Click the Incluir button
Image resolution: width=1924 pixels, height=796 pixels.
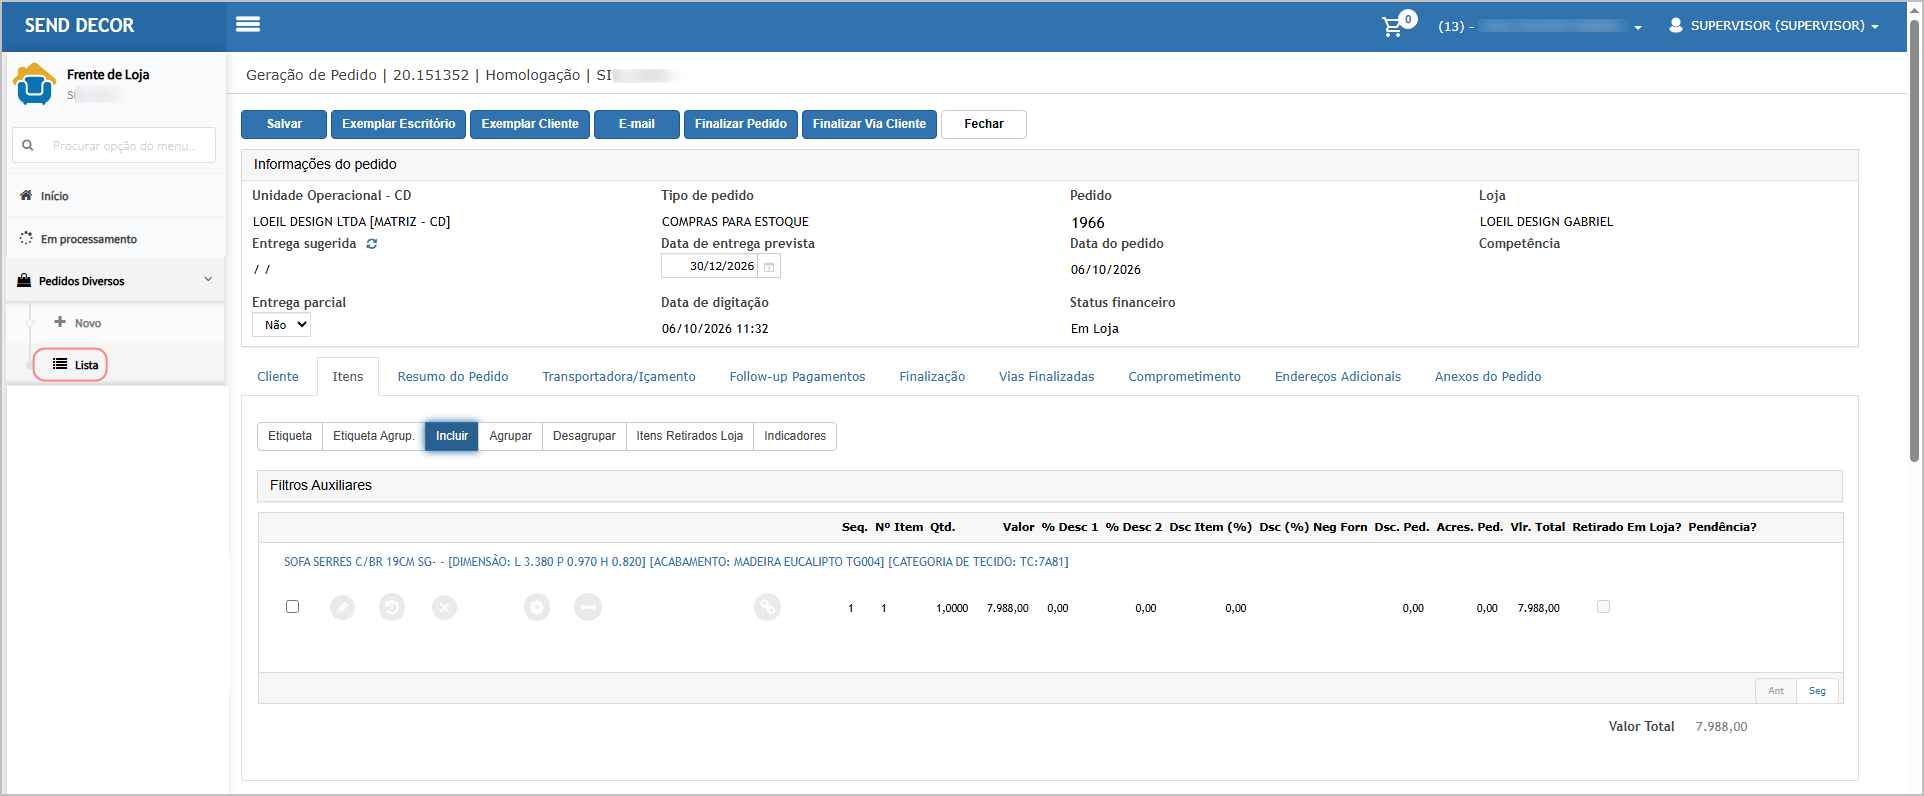452,436
